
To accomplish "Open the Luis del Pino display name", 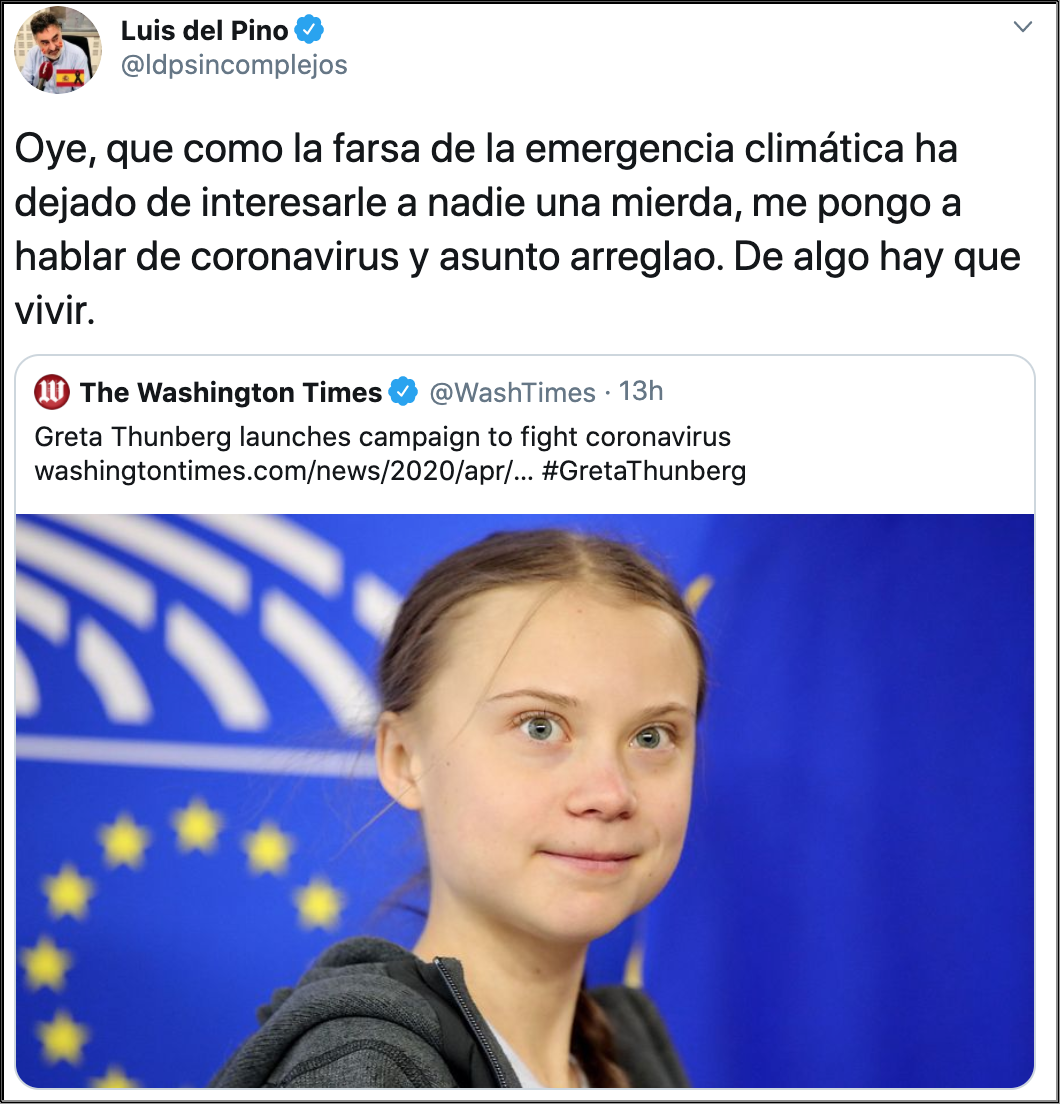I will 204,30.
